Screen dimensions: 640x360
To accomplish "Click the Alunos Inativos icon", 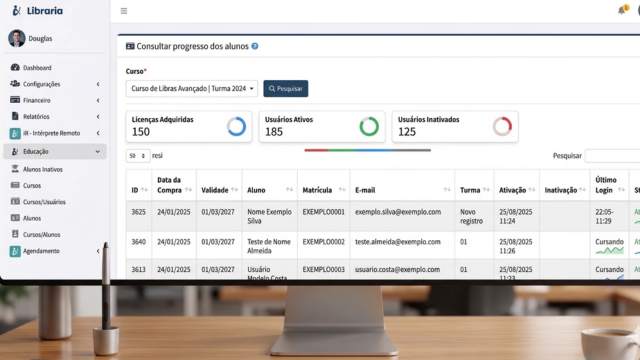I will (x=15, y=169).
